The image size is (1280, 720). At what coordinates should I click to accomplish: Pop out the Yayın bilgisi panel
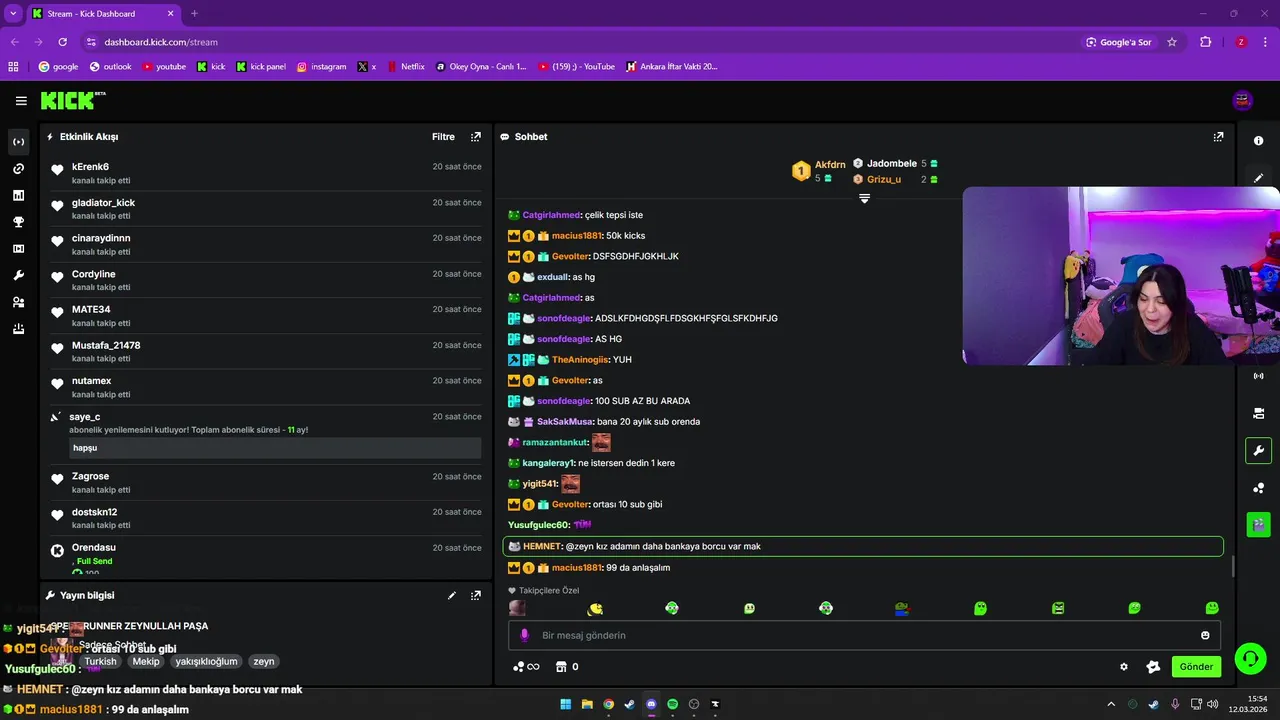(x=476, y=595)
